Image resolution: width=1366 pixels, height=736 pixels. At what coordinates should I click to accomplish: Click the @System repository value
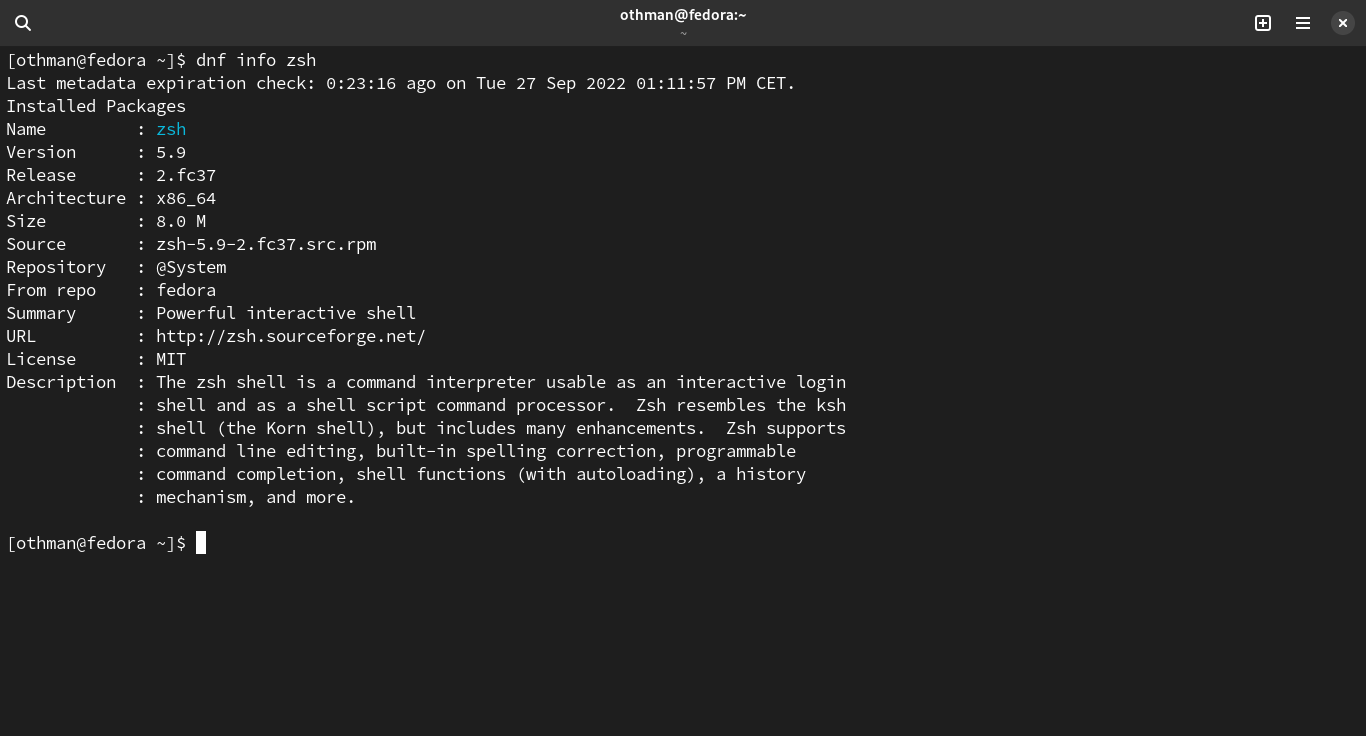(x=191, y=267)
